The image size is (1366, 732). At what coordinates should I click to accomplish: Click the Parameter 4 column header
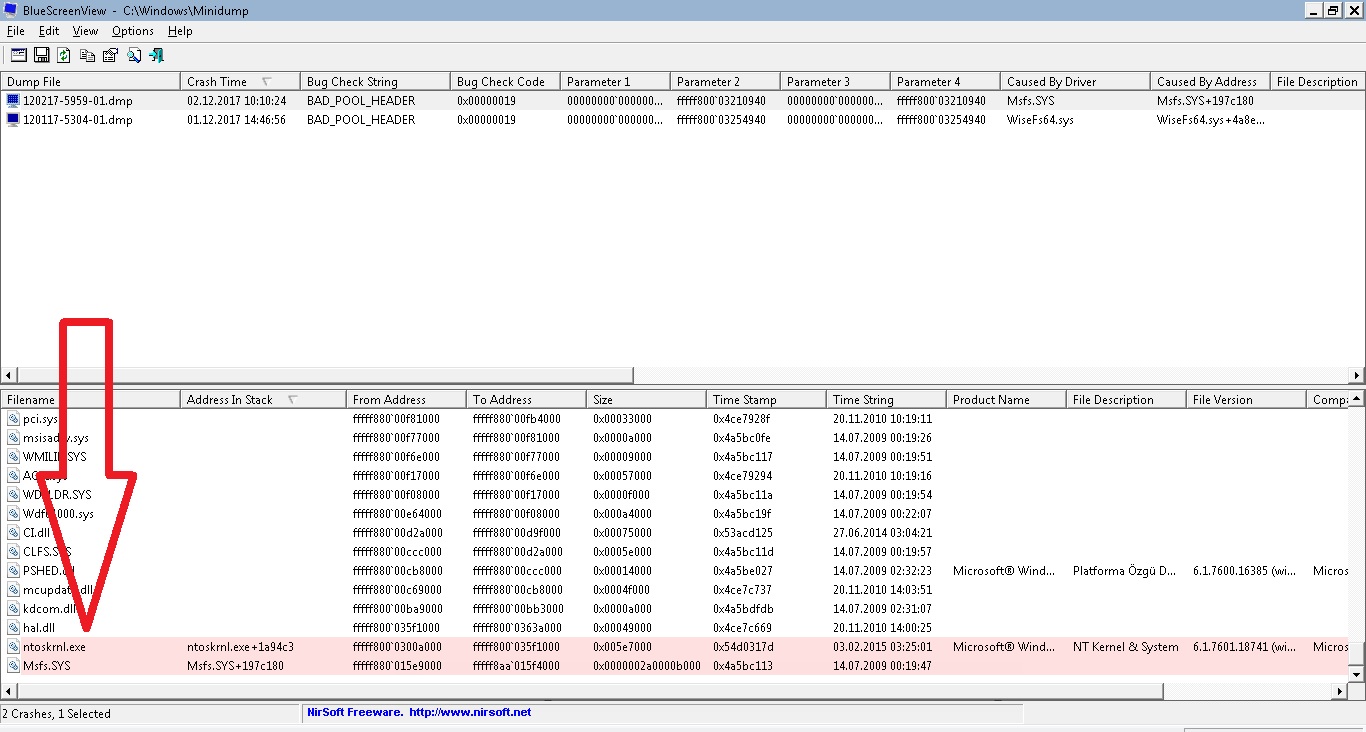point(945,82)
